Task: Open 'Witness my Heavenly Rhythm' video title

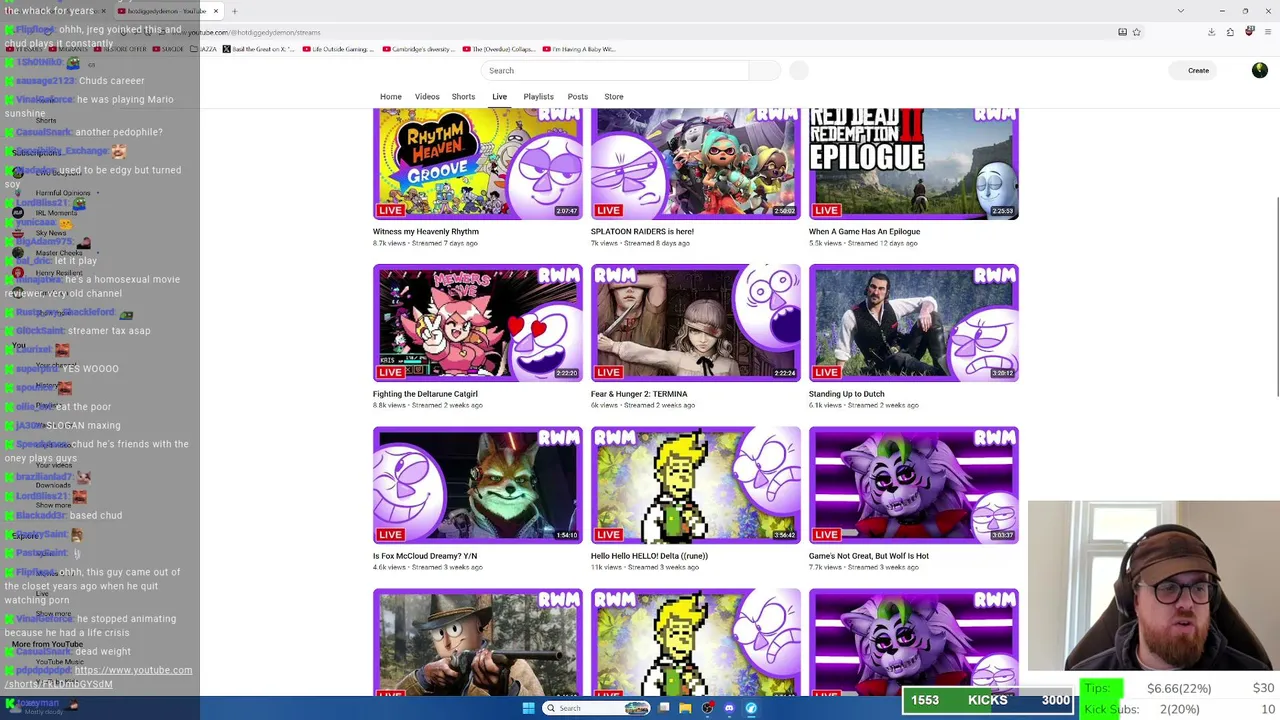Action: pos(426,231)
